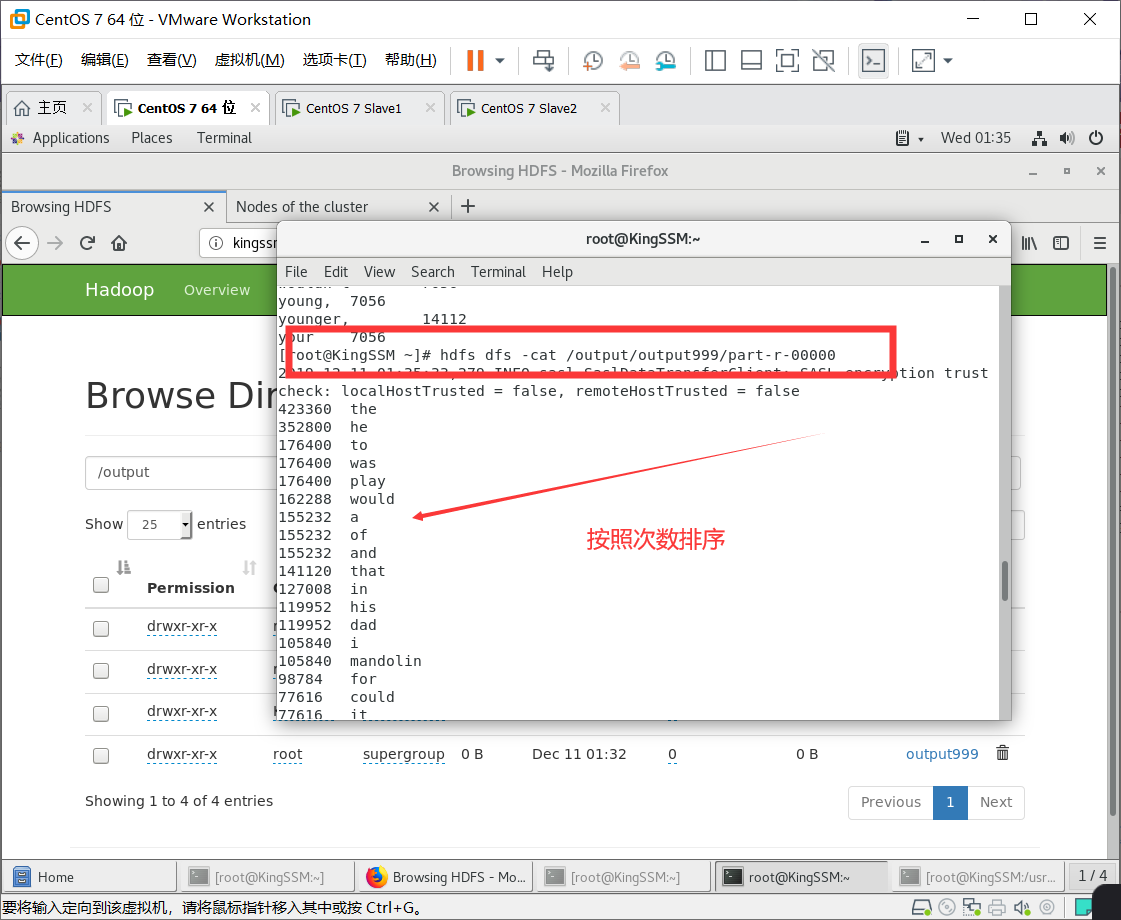Check the first drwxr-xr-x row checkbox
This screenshot has height=920, width=1121.
[101, 628]
